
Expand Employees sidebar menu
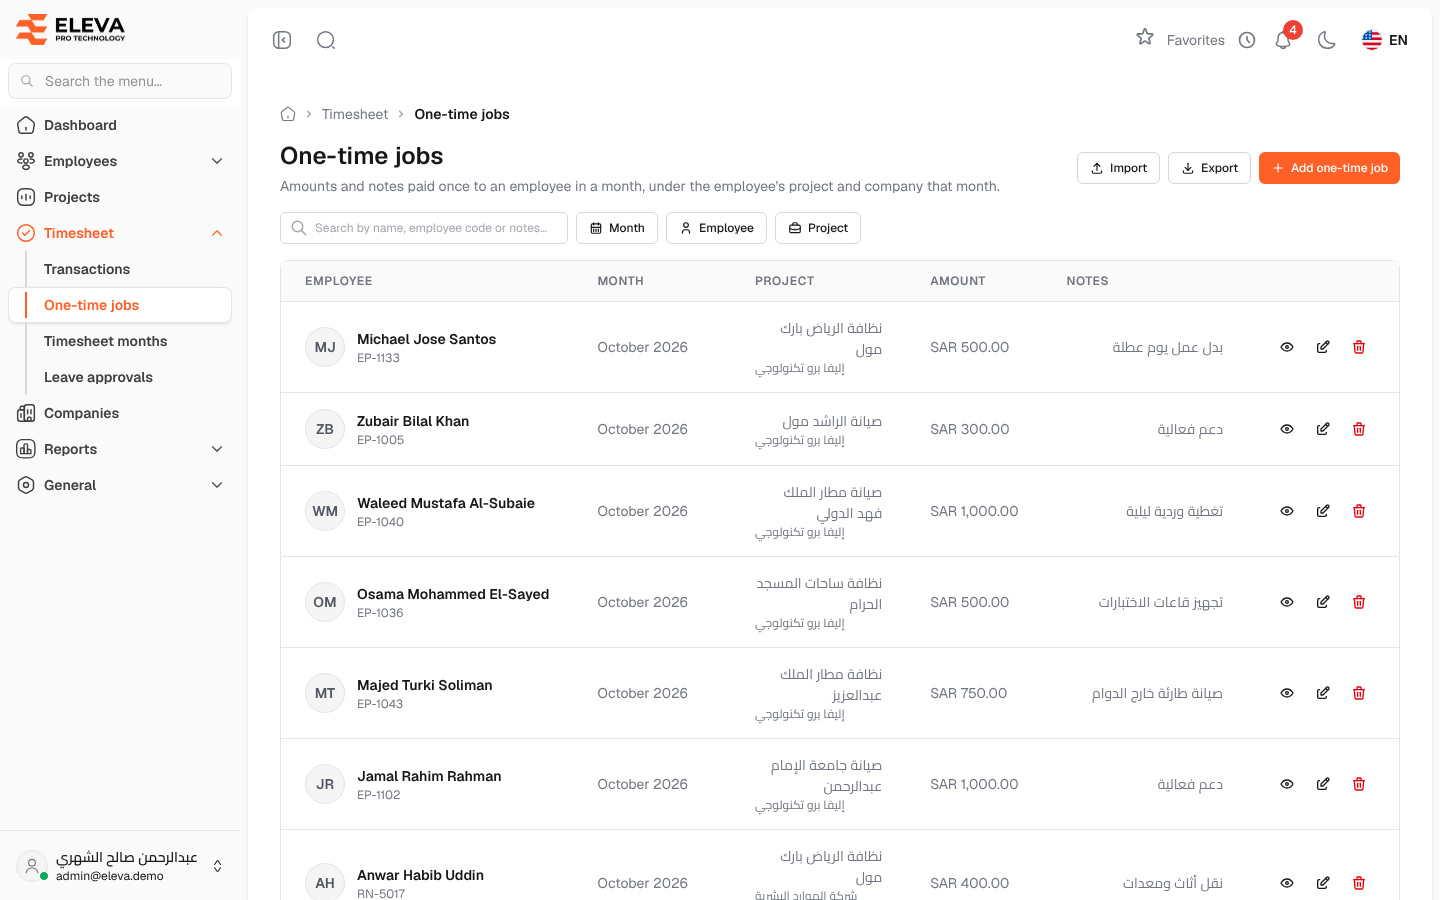pyautogui.click(x=120, y=161)
